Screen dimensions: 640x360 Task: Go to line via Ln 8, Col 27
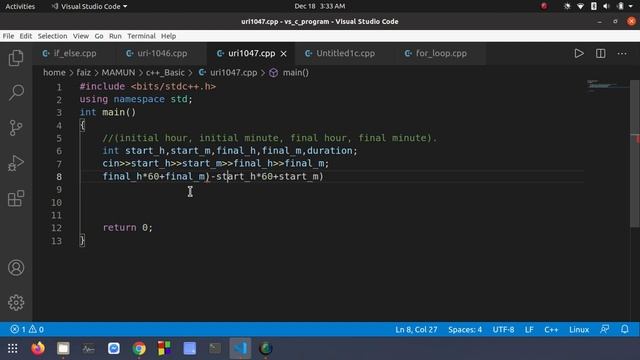416,329
